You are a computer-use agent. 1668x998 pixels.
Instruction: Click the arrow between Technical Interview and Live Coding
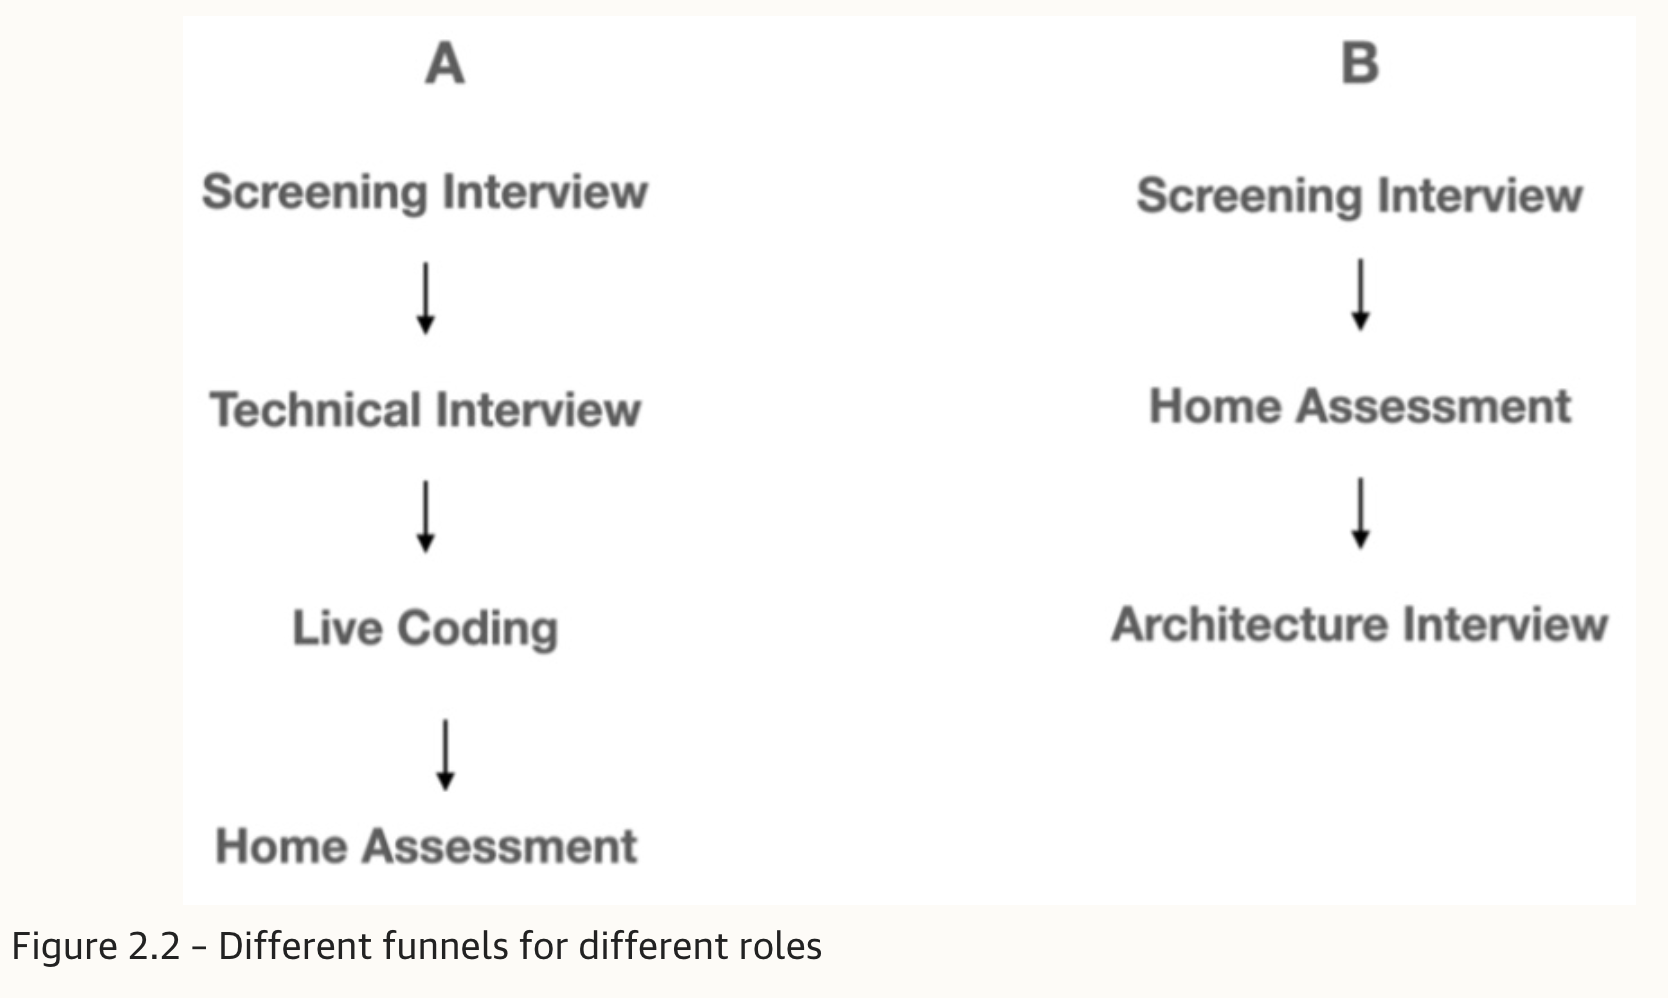pyautogui.click(x=425, y=516)
